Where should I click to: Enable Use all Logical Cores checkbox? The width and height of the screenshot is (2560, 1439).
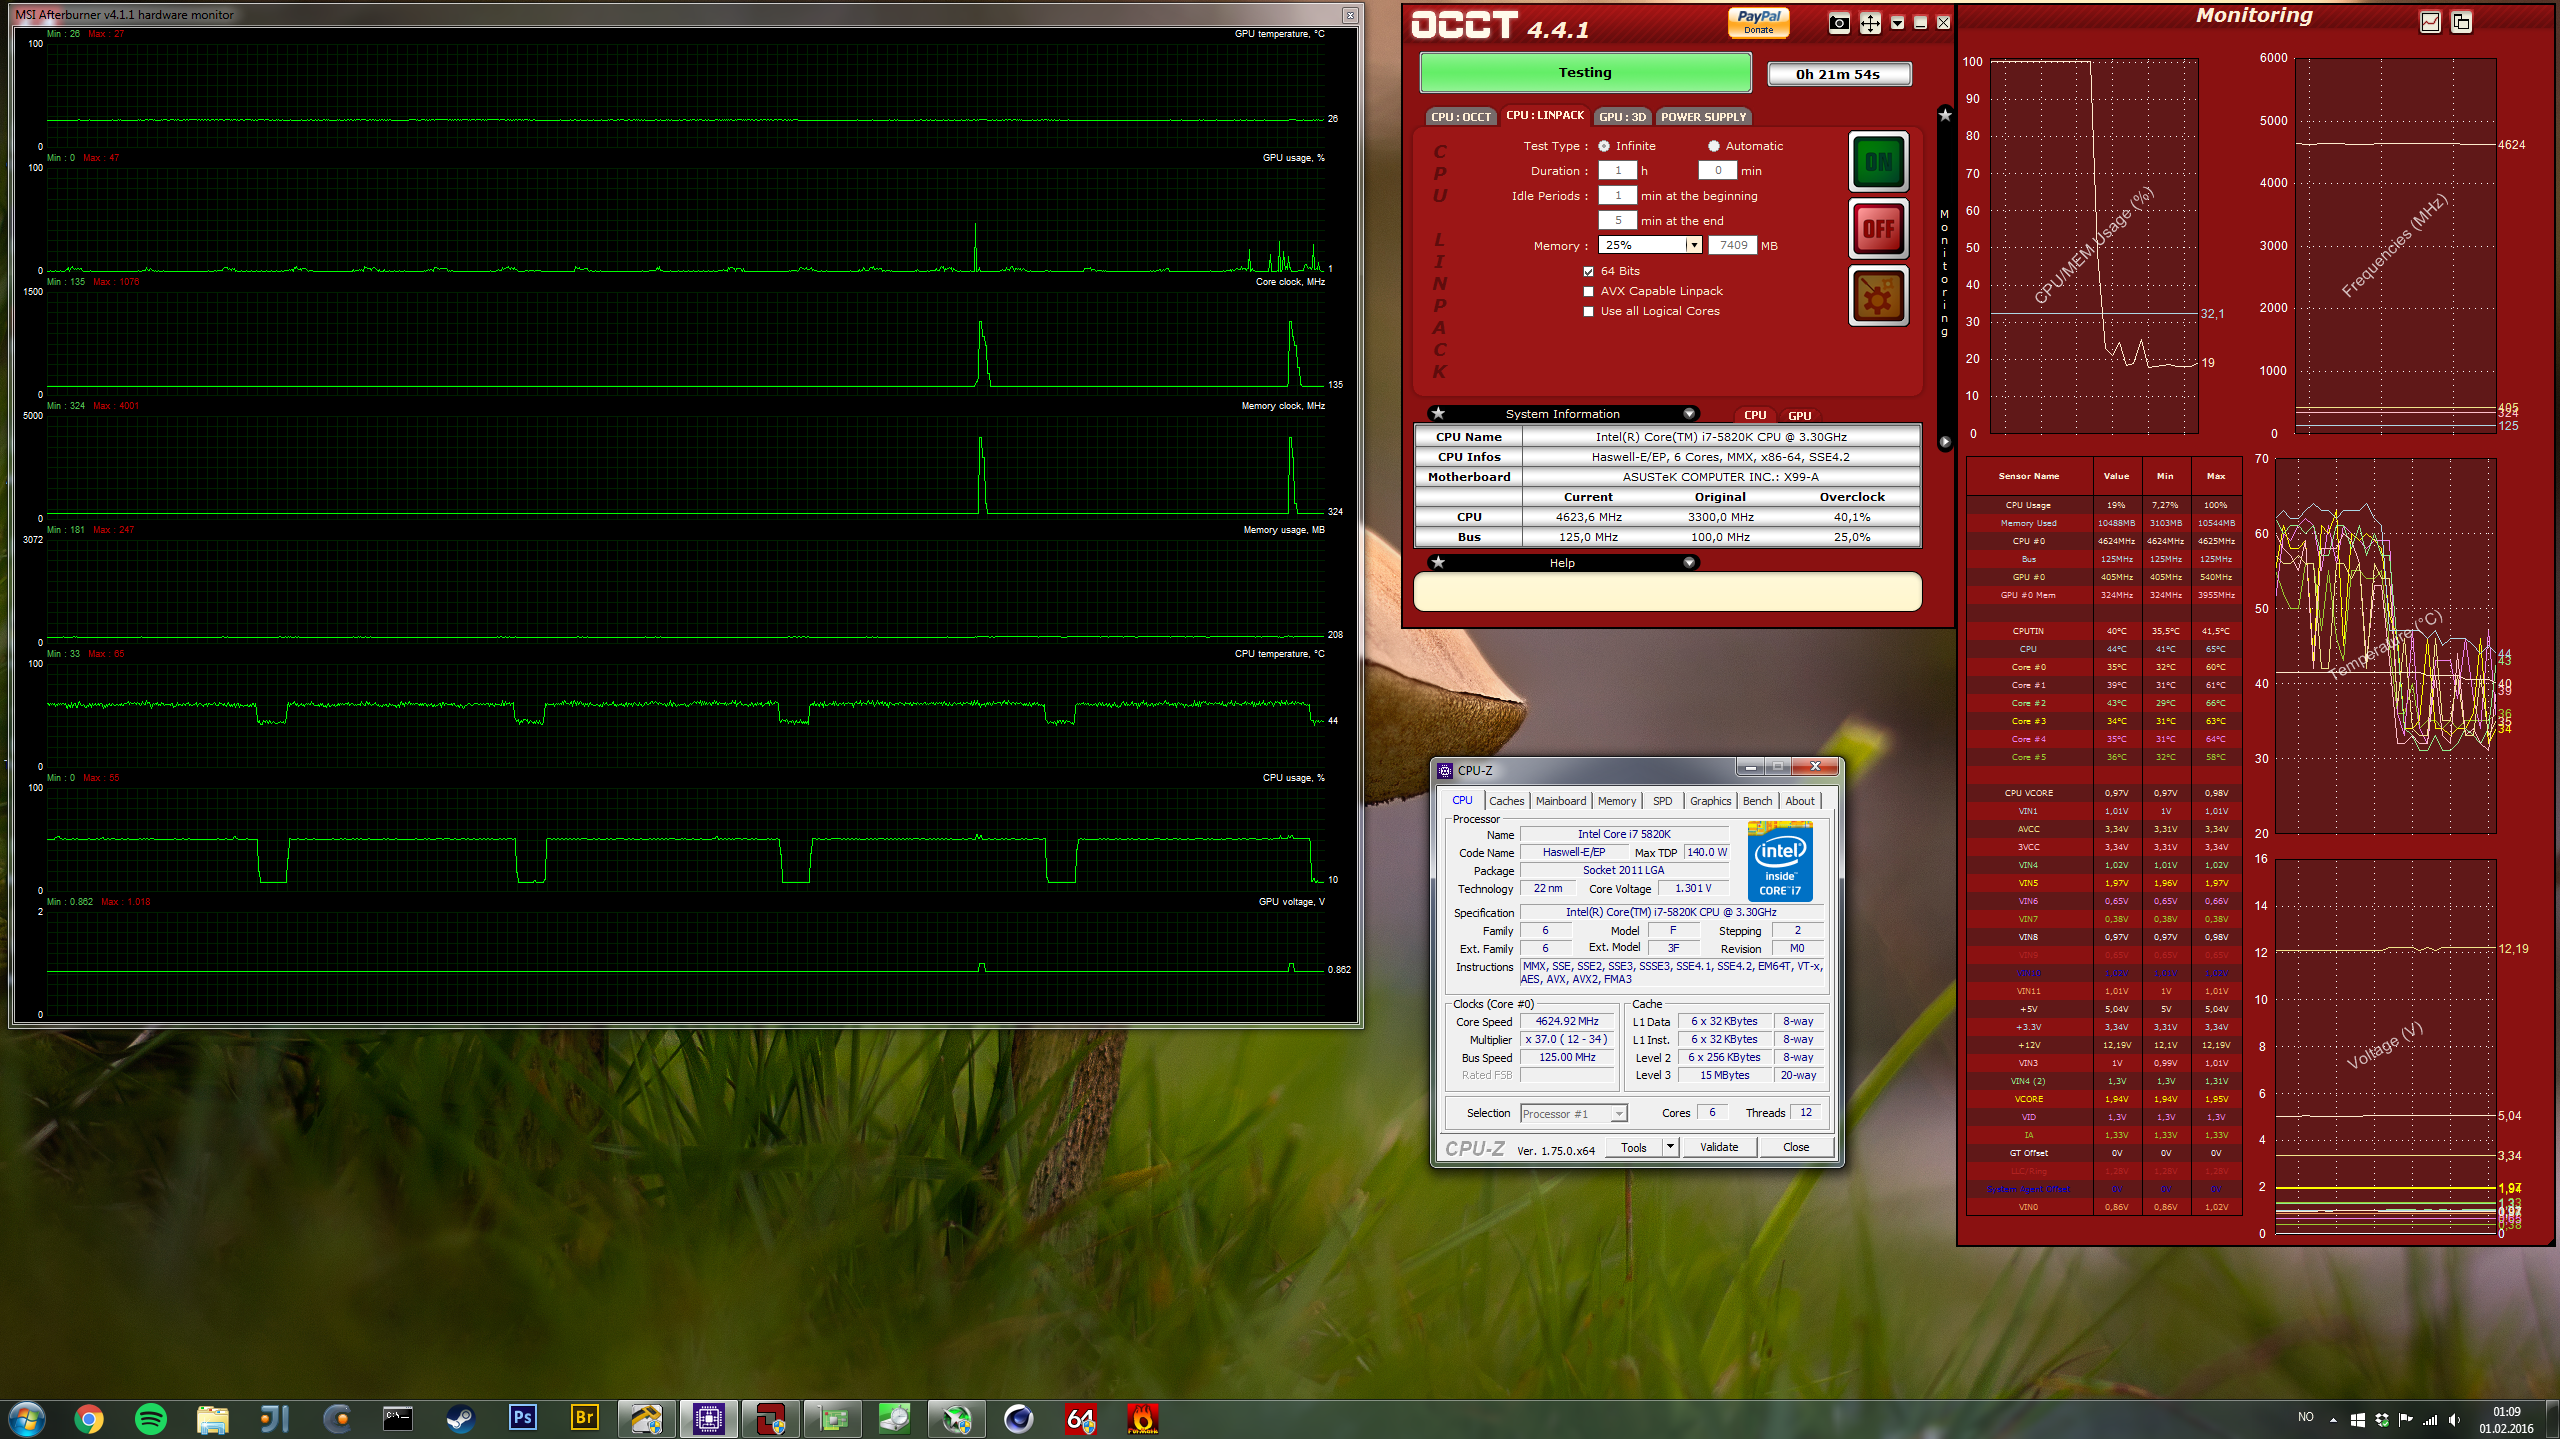coord(1588,311)
